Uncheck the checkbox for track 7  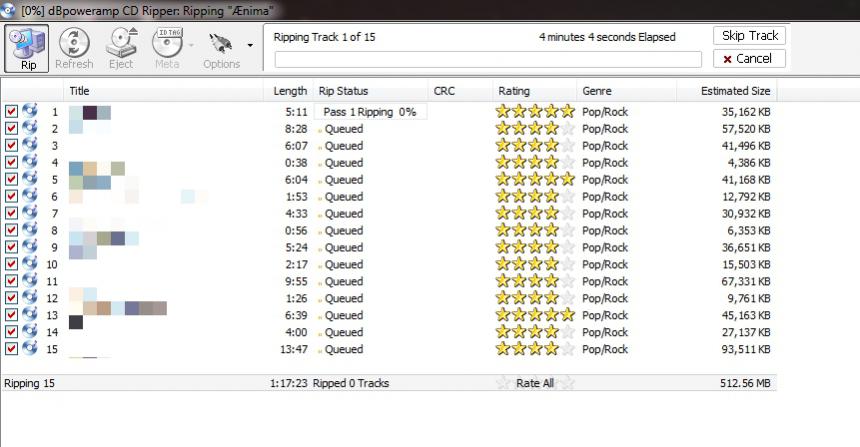[11, 214]
